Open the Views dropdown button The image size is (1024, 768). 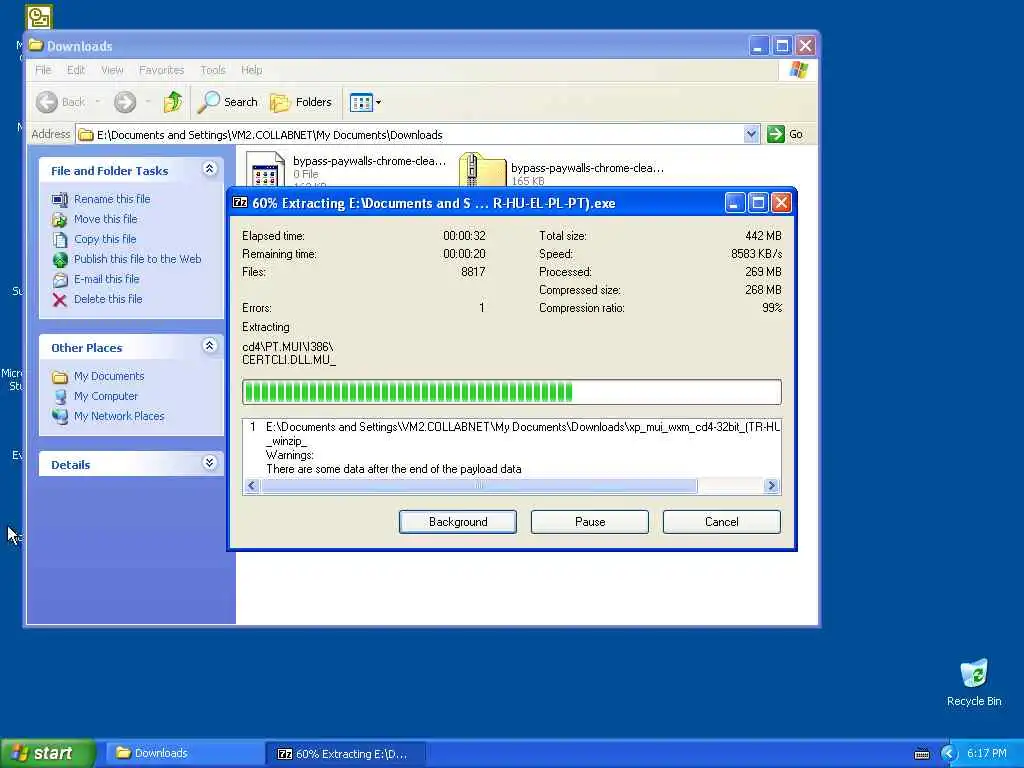(x=365, y=102)
